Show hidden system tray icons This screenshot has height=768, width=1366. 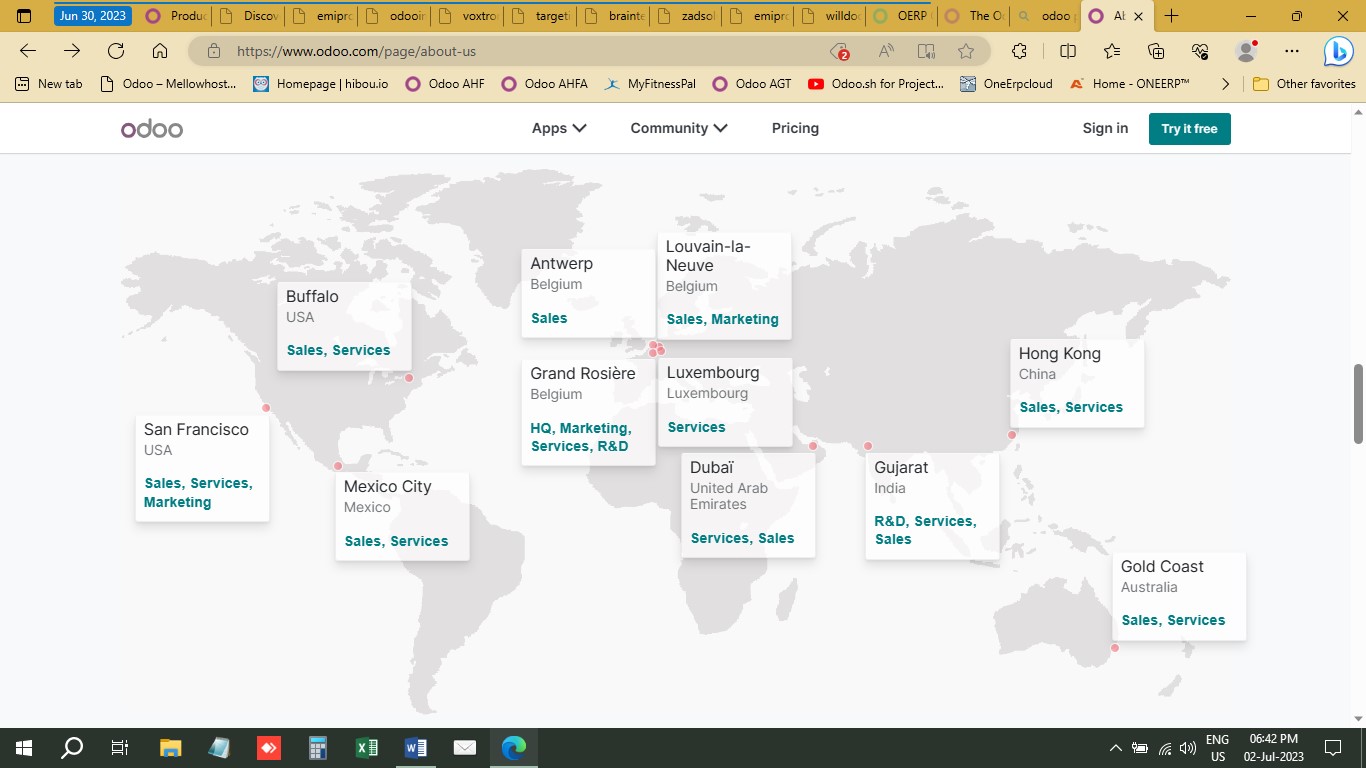click(1116, 747)
